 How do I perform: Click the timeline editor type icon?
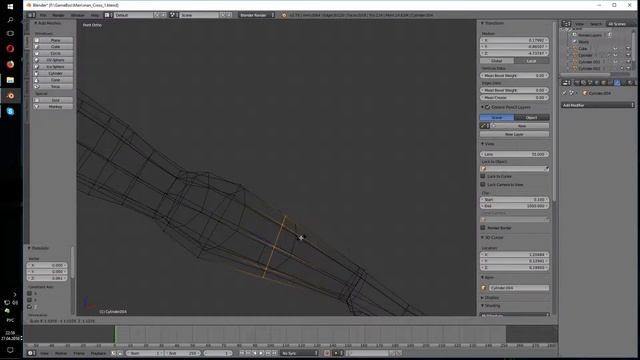[x=31, y=353]
